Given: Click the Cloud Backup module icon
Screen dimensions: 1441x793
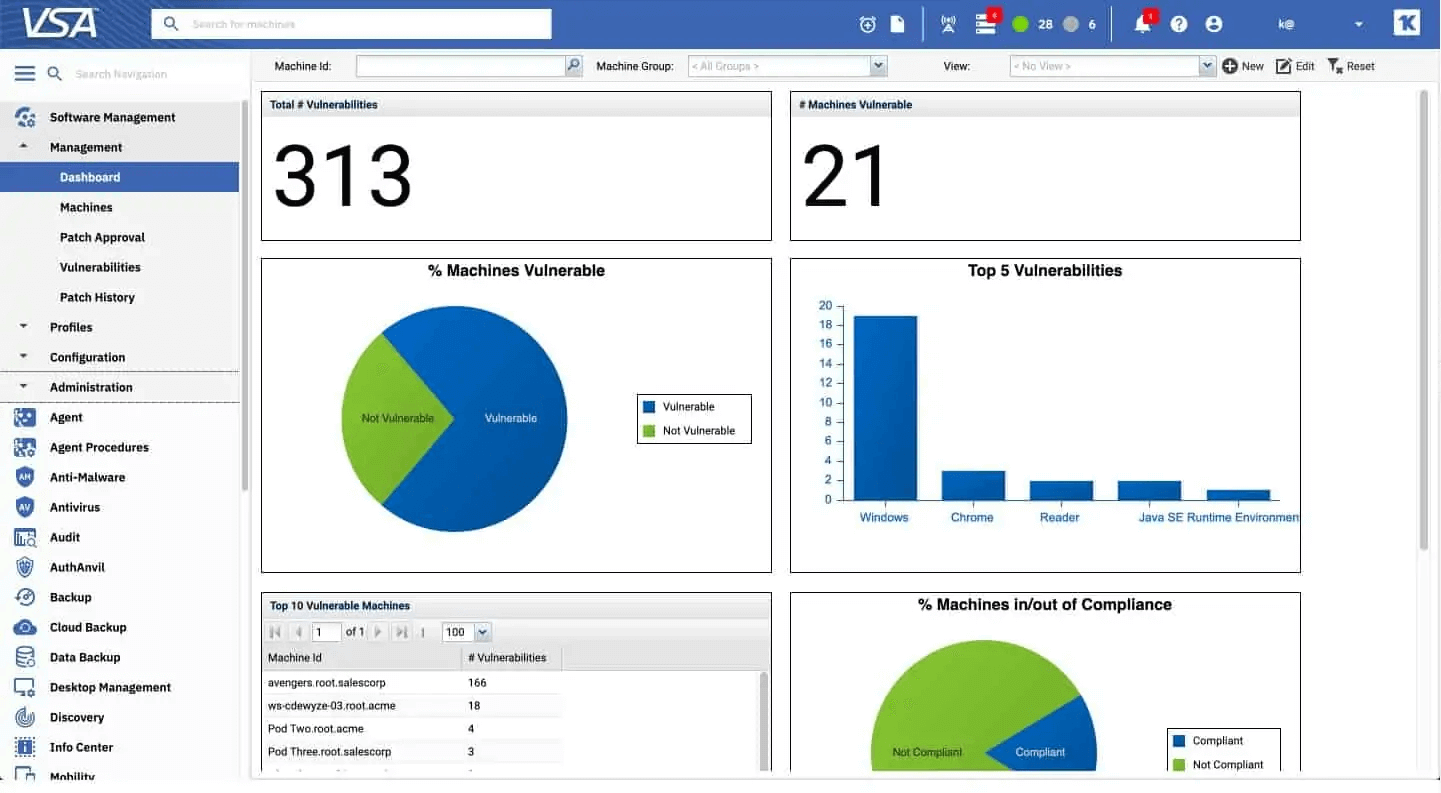Looking at the screenshot, I should pos(25,627).
